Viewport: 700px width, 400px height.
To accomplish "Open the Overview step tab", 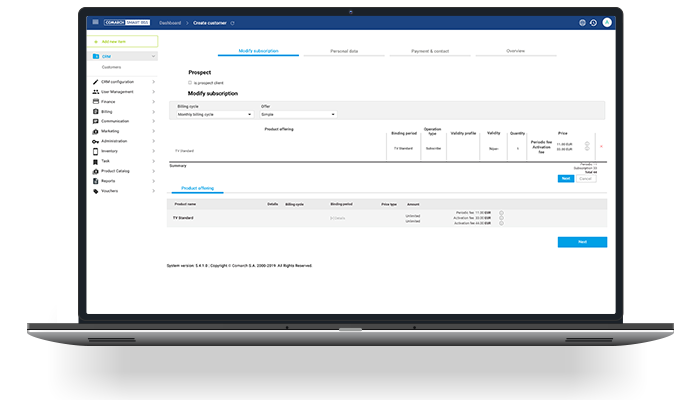I will click(516, 50).
